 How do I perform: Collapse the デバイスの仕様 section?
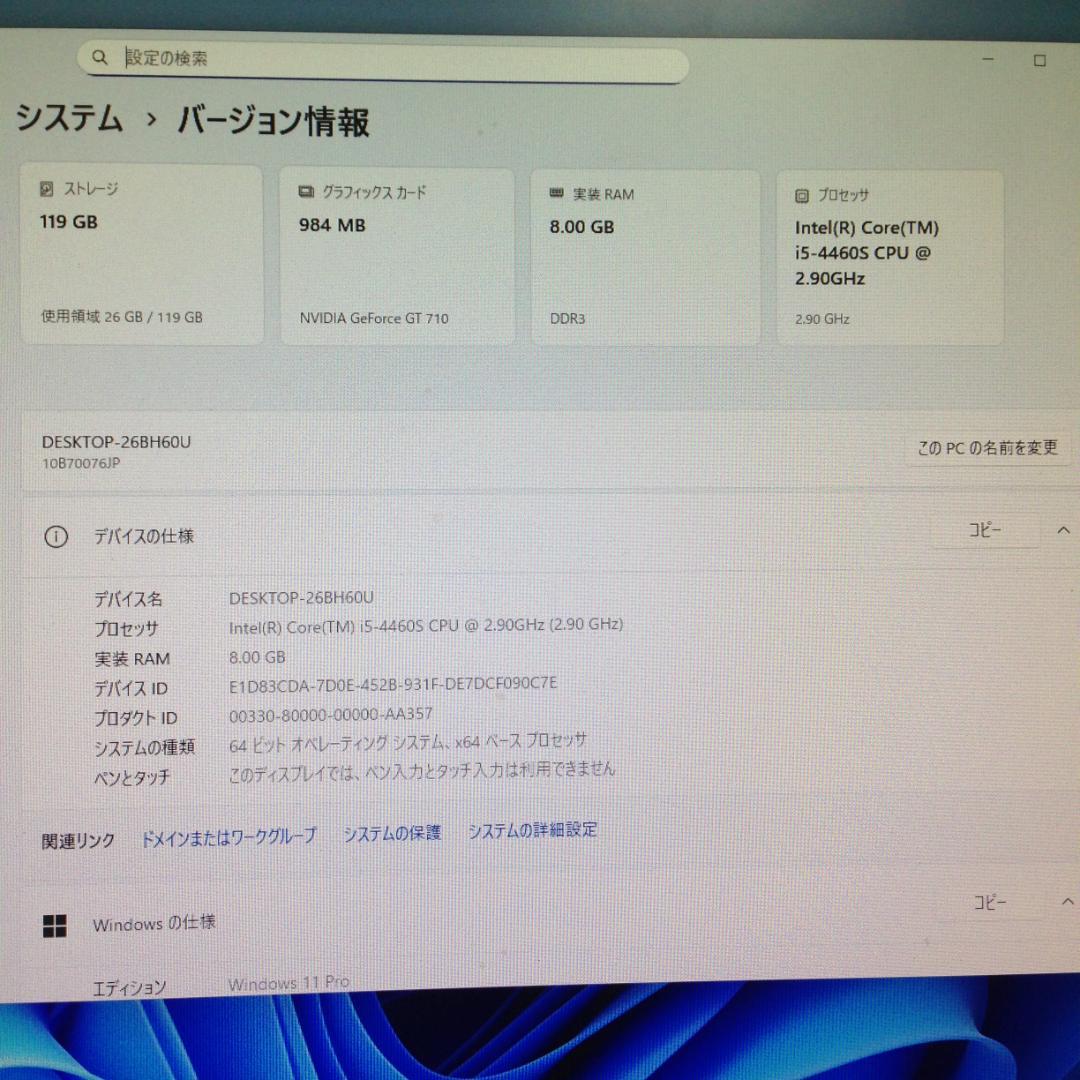1063,530
